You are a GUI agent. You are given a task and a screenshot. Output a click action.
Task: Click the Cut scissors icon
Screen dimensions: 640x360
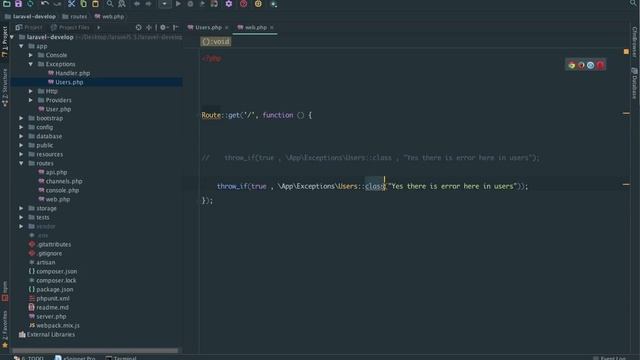point(71,4)
